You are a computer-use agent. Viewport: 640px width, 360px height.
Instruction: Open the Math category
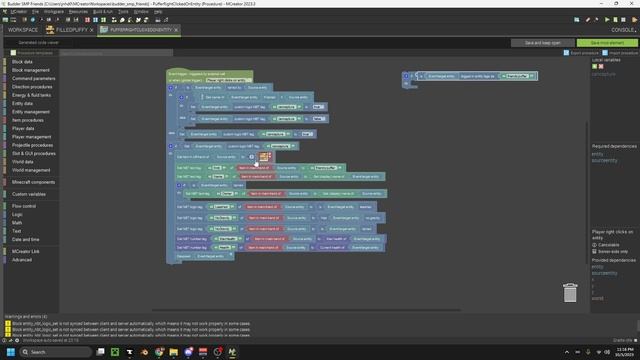[x=17, y=223]
